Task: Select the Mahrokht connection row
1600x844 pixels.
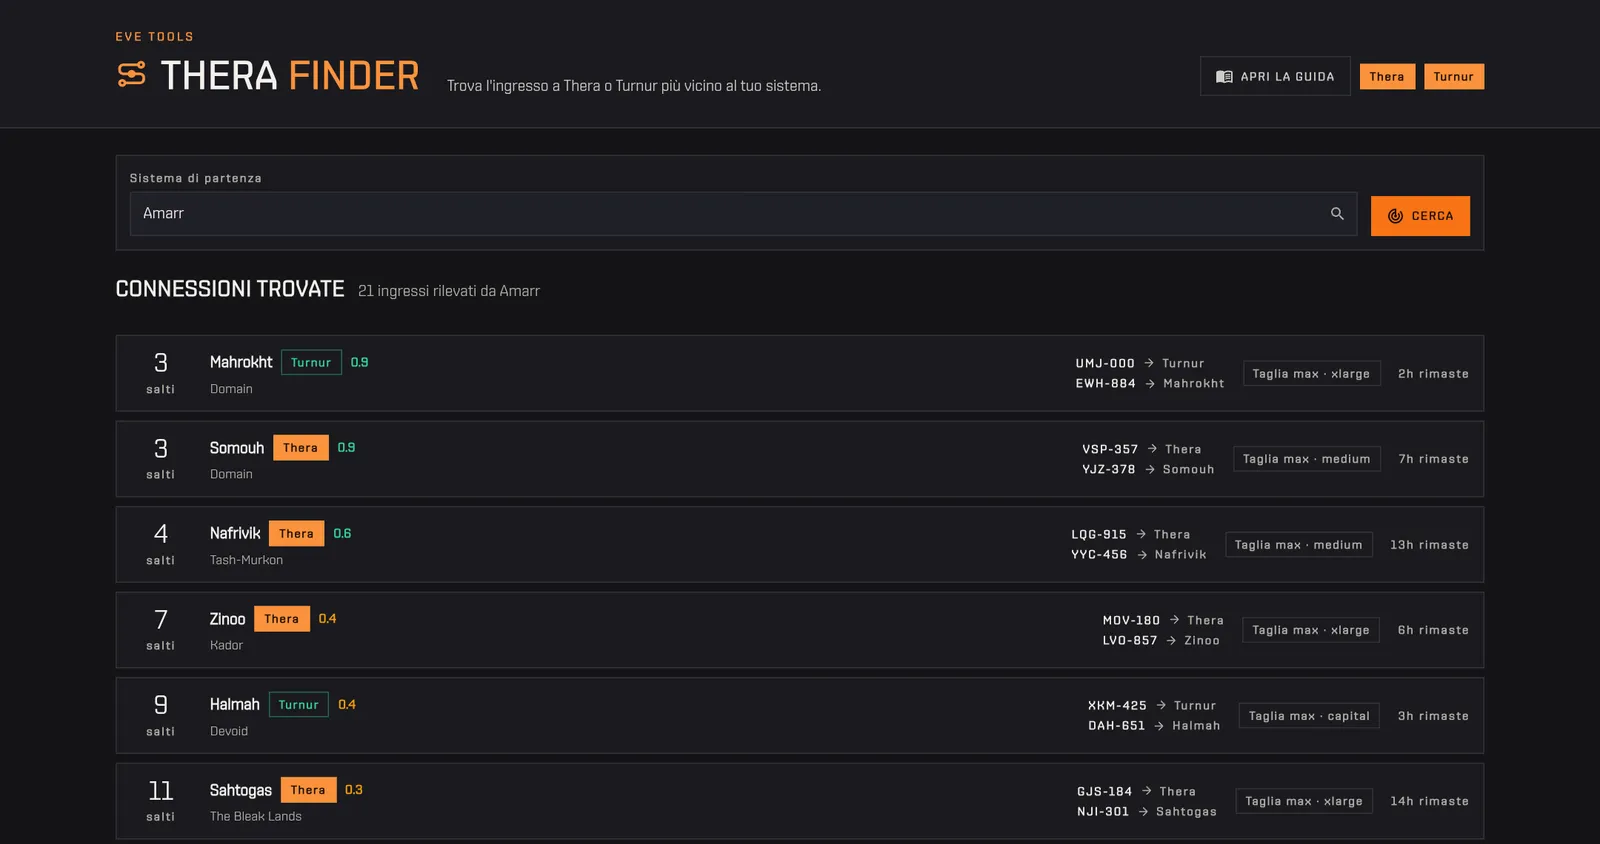Action: pos(800,373)
